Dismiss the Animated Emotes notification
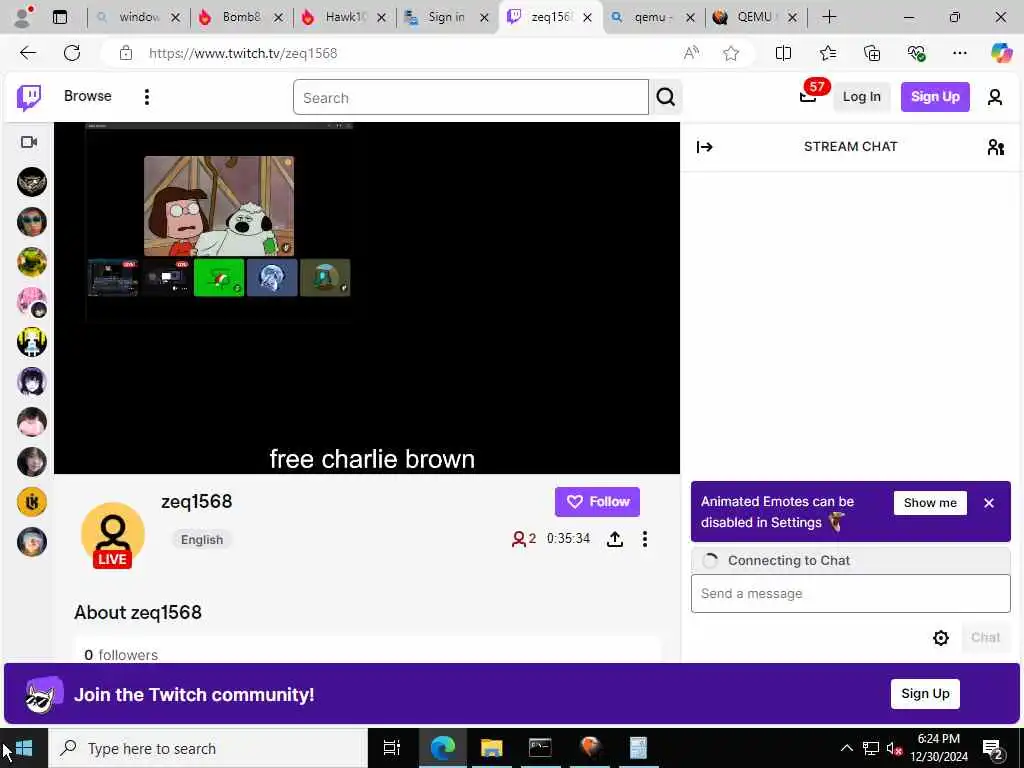The image size is (1024, 768). point(989,503)
